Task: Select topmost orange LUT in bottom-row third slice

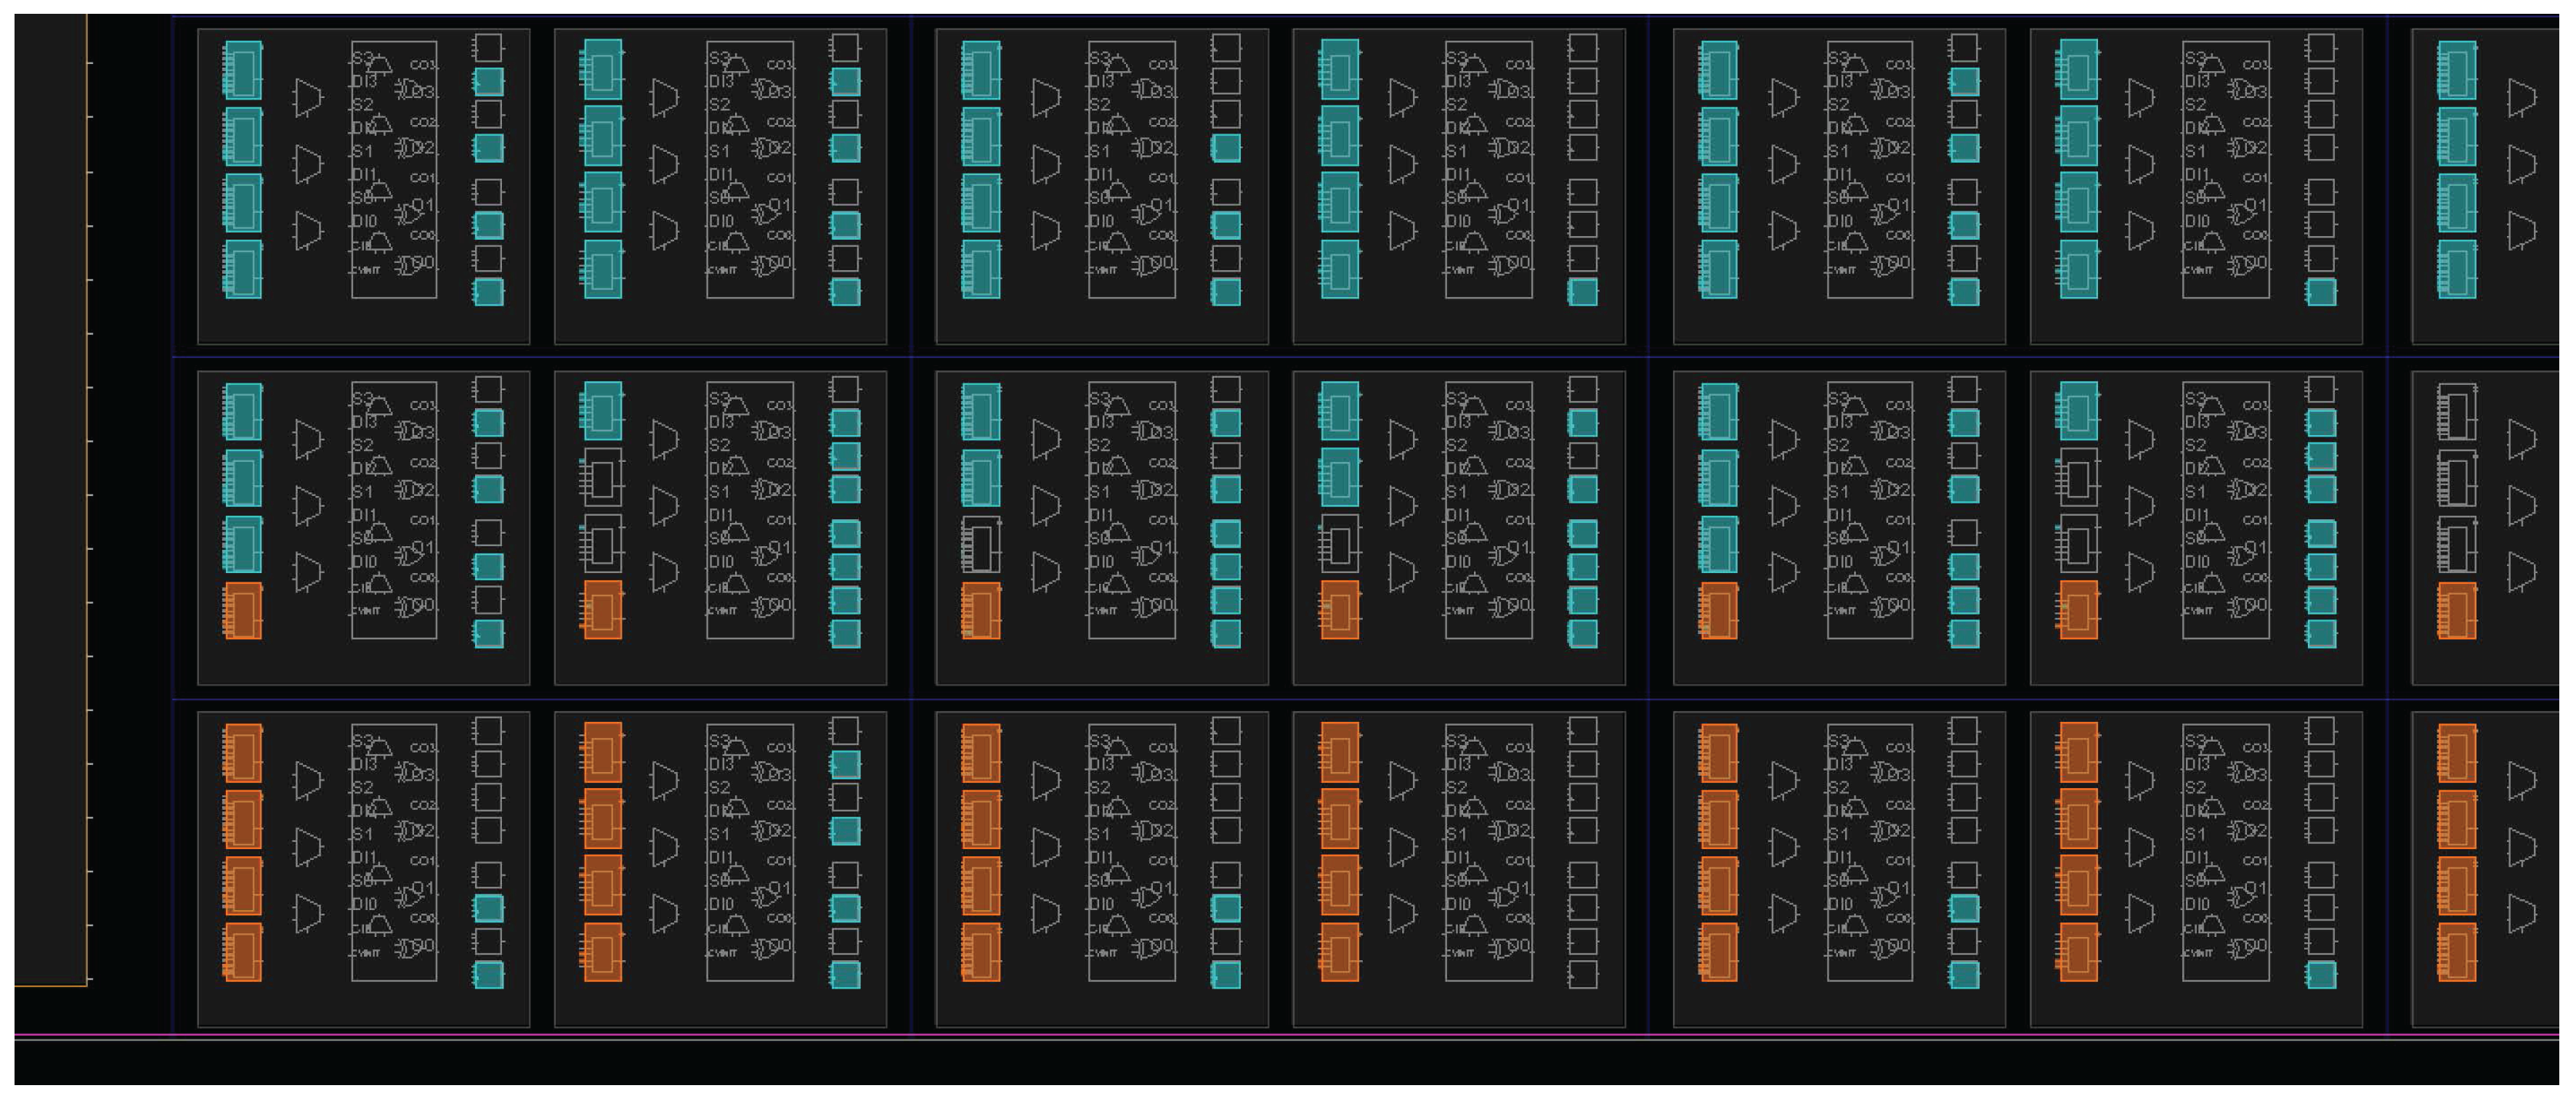Action: 980,753
